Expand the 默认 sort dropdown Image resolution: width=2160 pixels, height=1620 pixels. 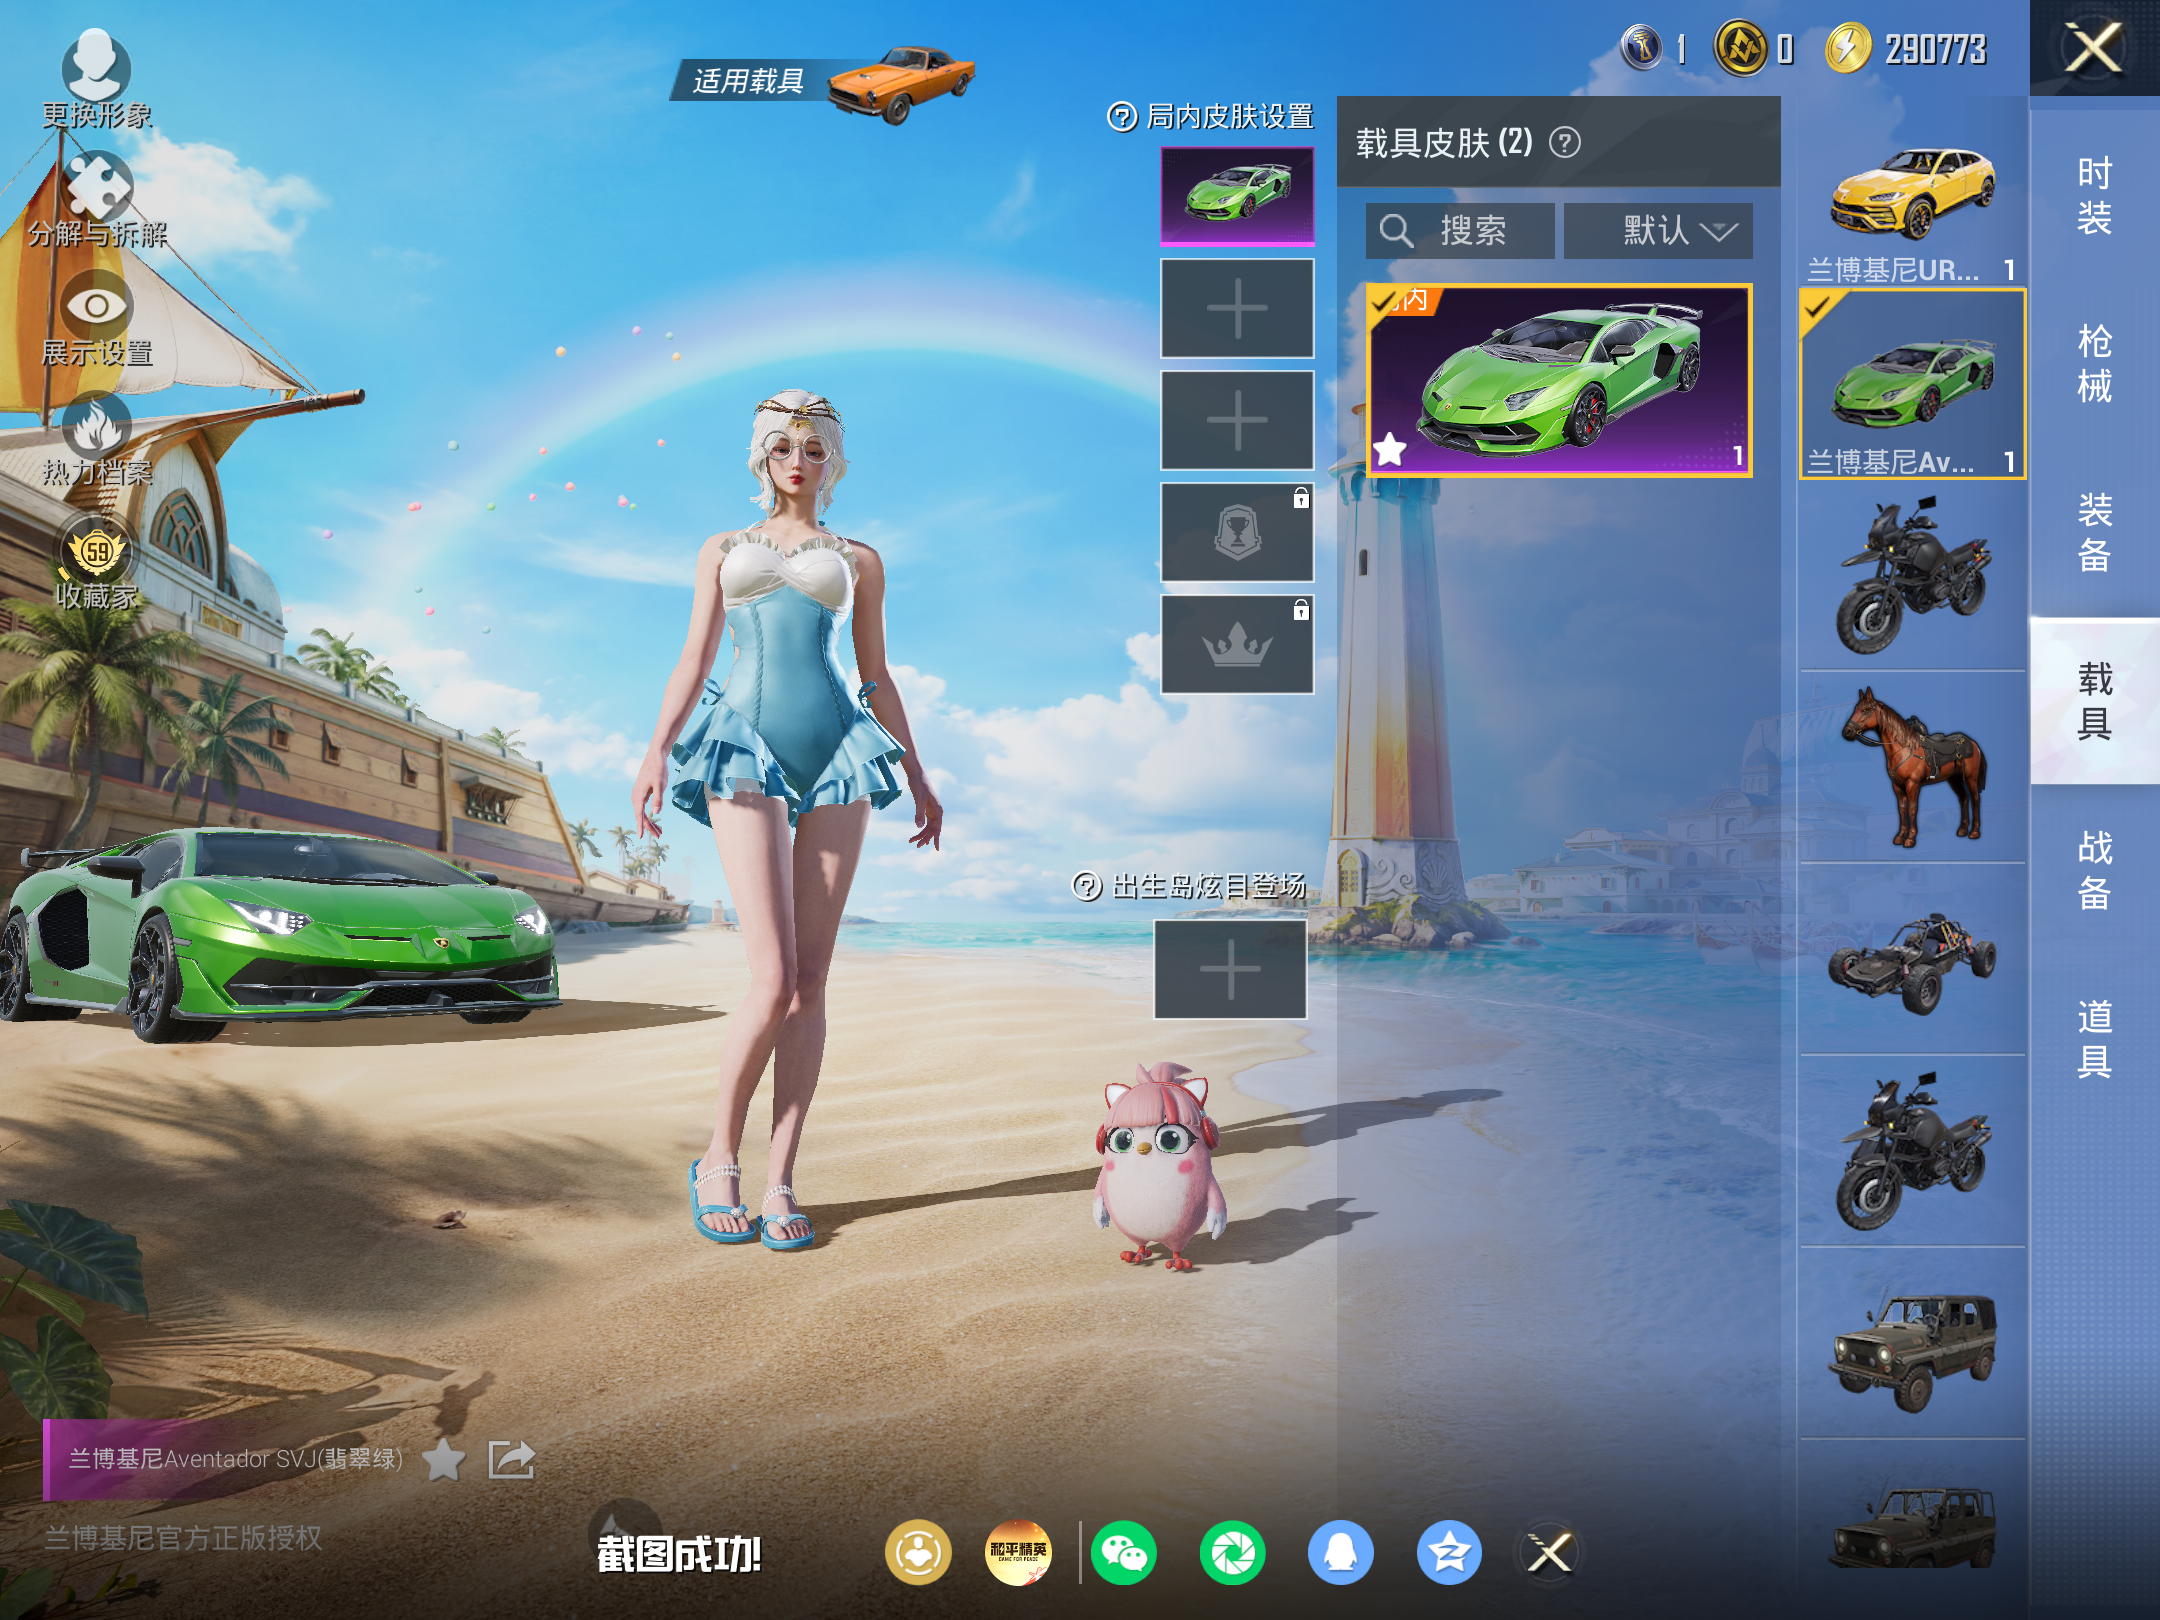[x=1658, y=231]
